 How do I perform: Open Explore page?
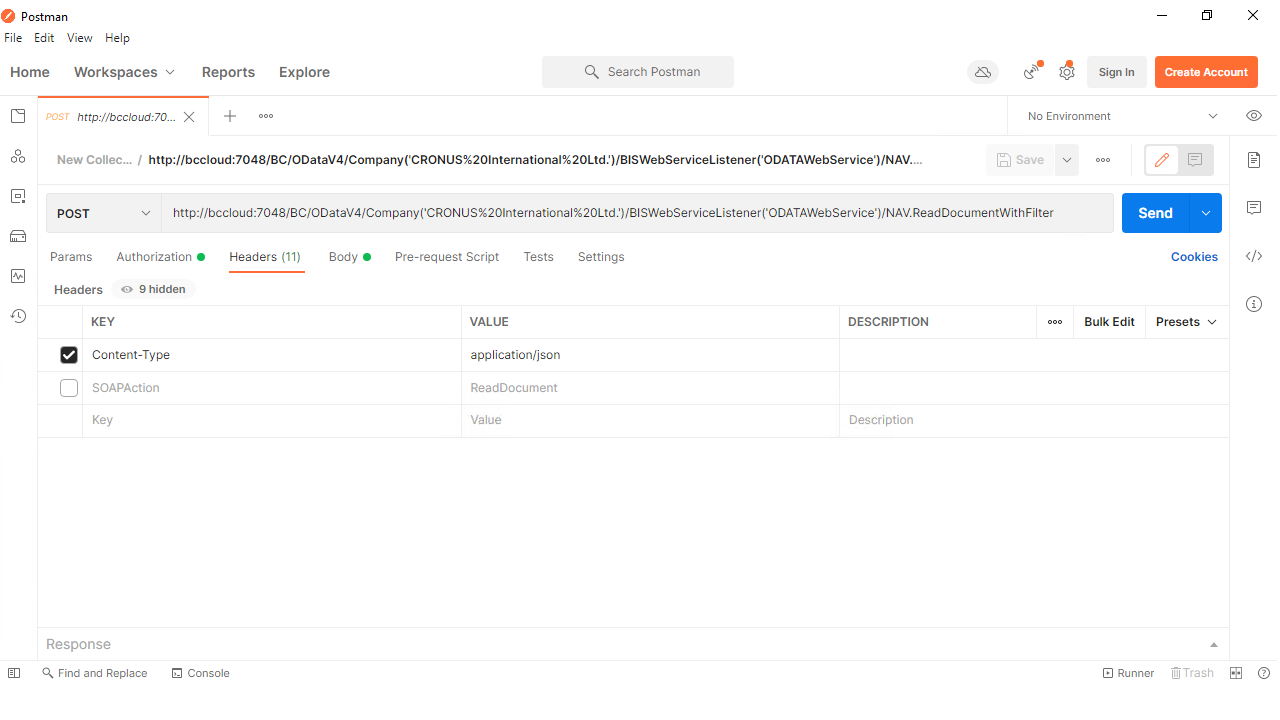(304, 72)
